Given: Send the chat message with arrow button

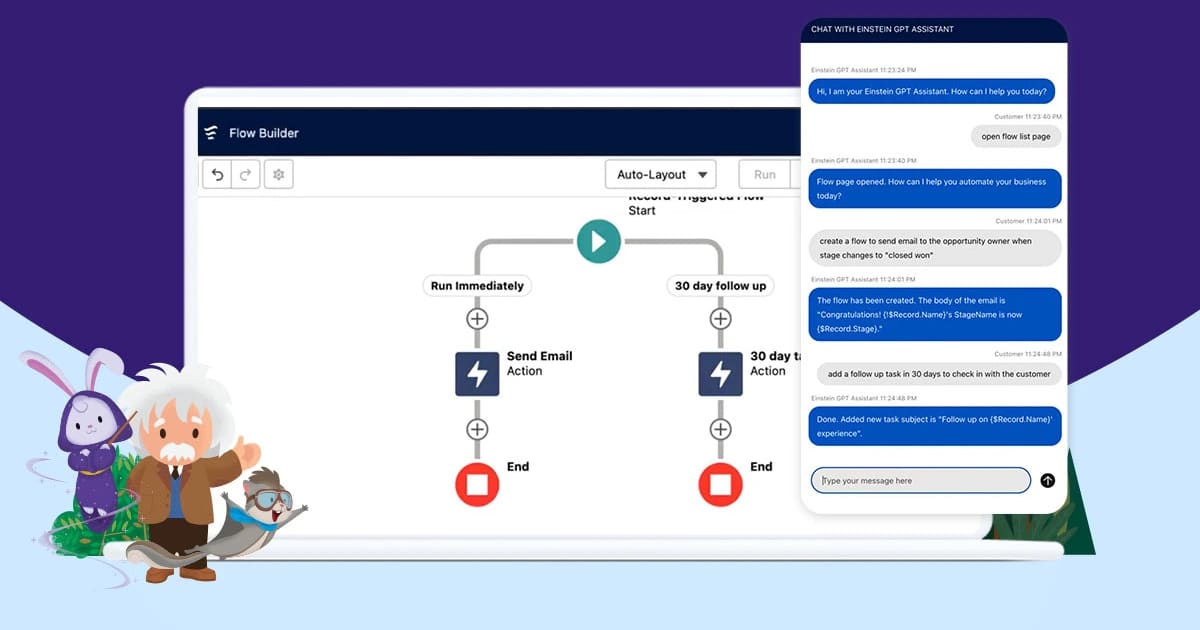Looking at the screenshot, I should tap(1047, 481).
